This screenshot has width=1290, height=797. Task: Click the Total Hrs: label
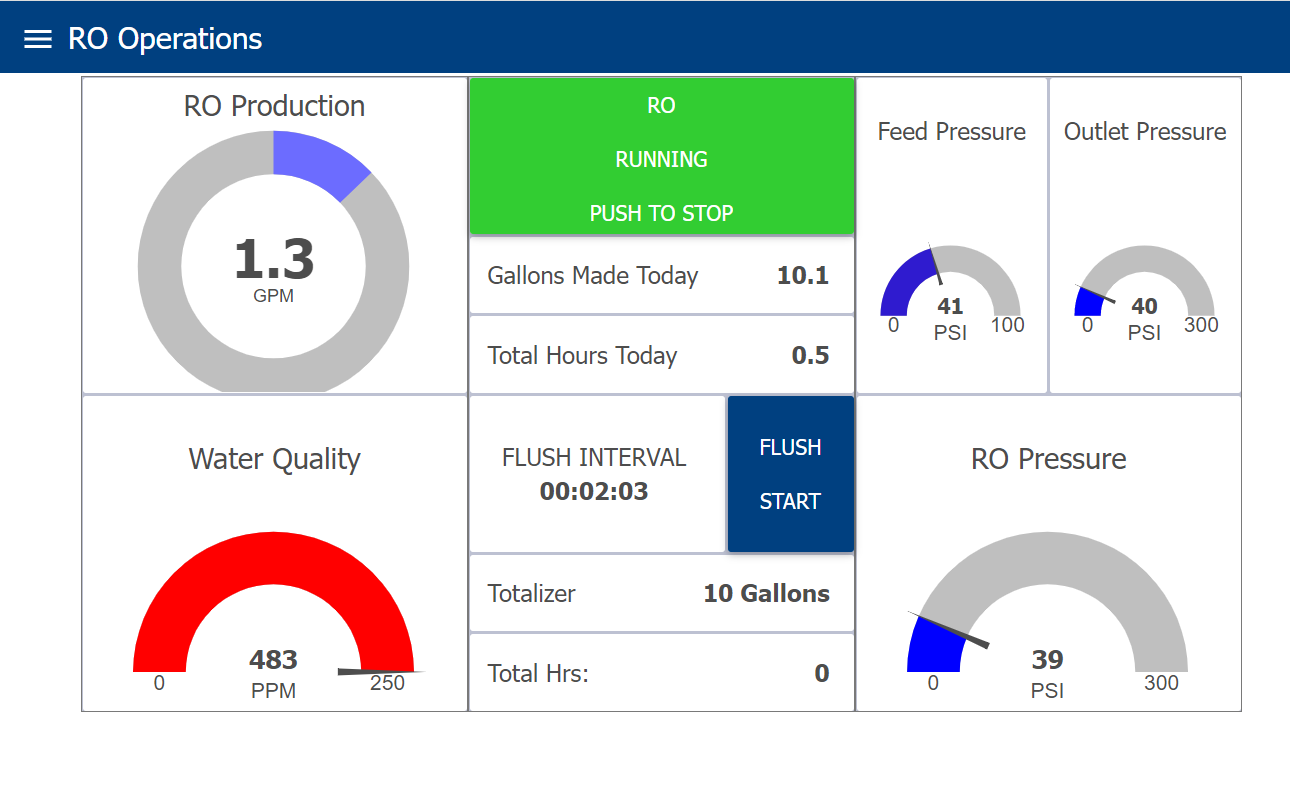click(538, 674)
